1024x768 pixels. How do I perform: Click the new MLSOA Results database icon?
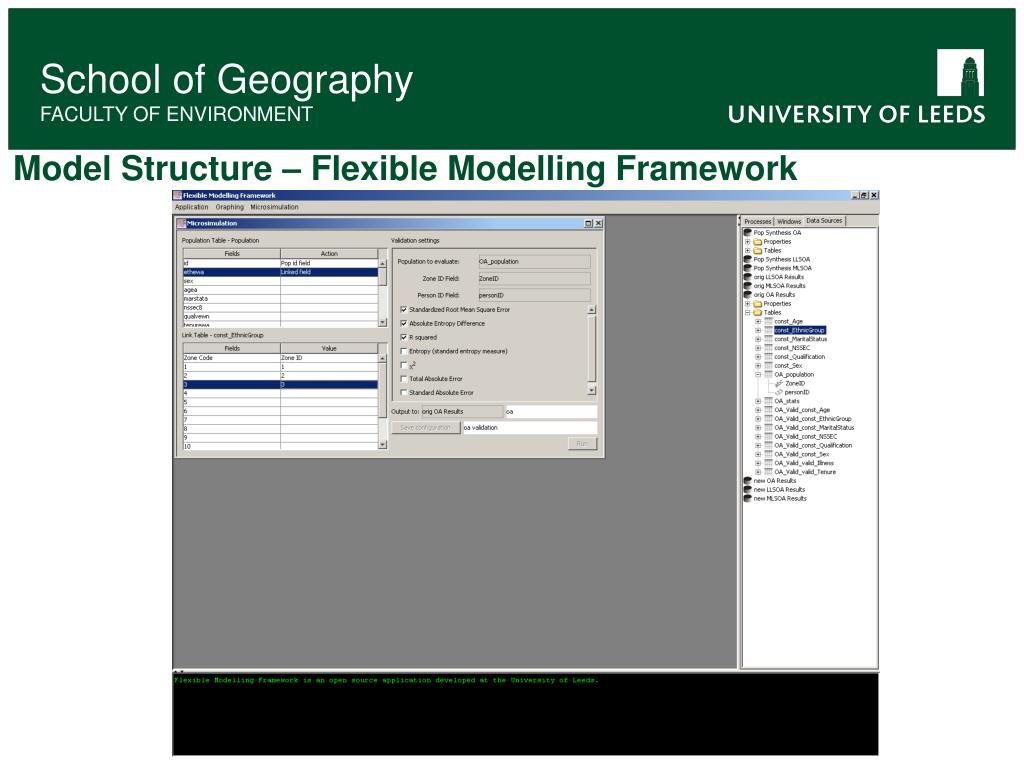coord(748,498)
